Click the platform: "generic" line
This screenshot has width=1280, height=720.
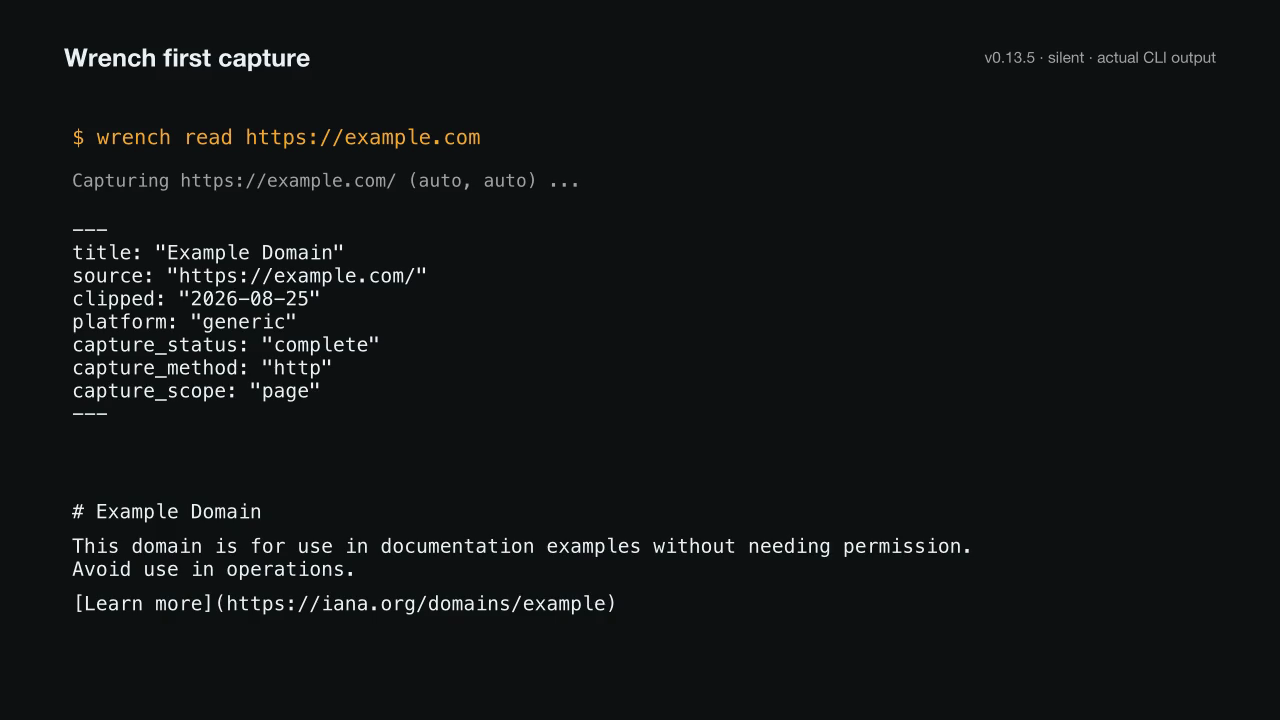click(x=184, y=322)
